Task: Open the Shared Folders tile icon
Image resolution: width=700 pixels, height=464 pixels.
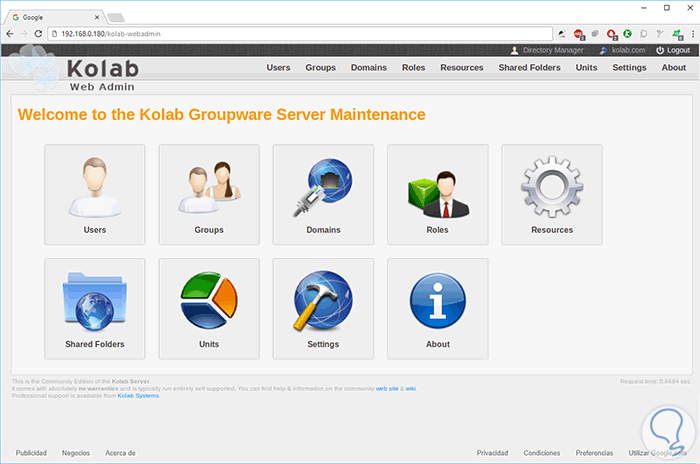Action: click(95, 309)
